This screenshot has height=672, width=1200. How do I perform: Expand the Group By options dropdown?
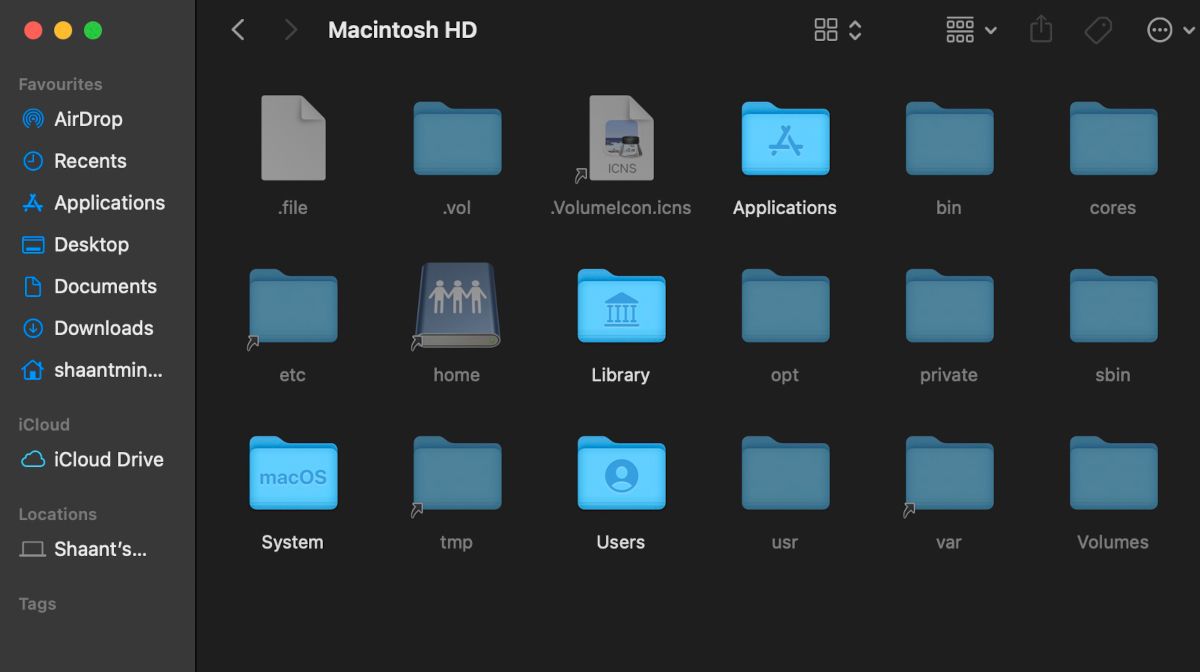click(971, 30)
